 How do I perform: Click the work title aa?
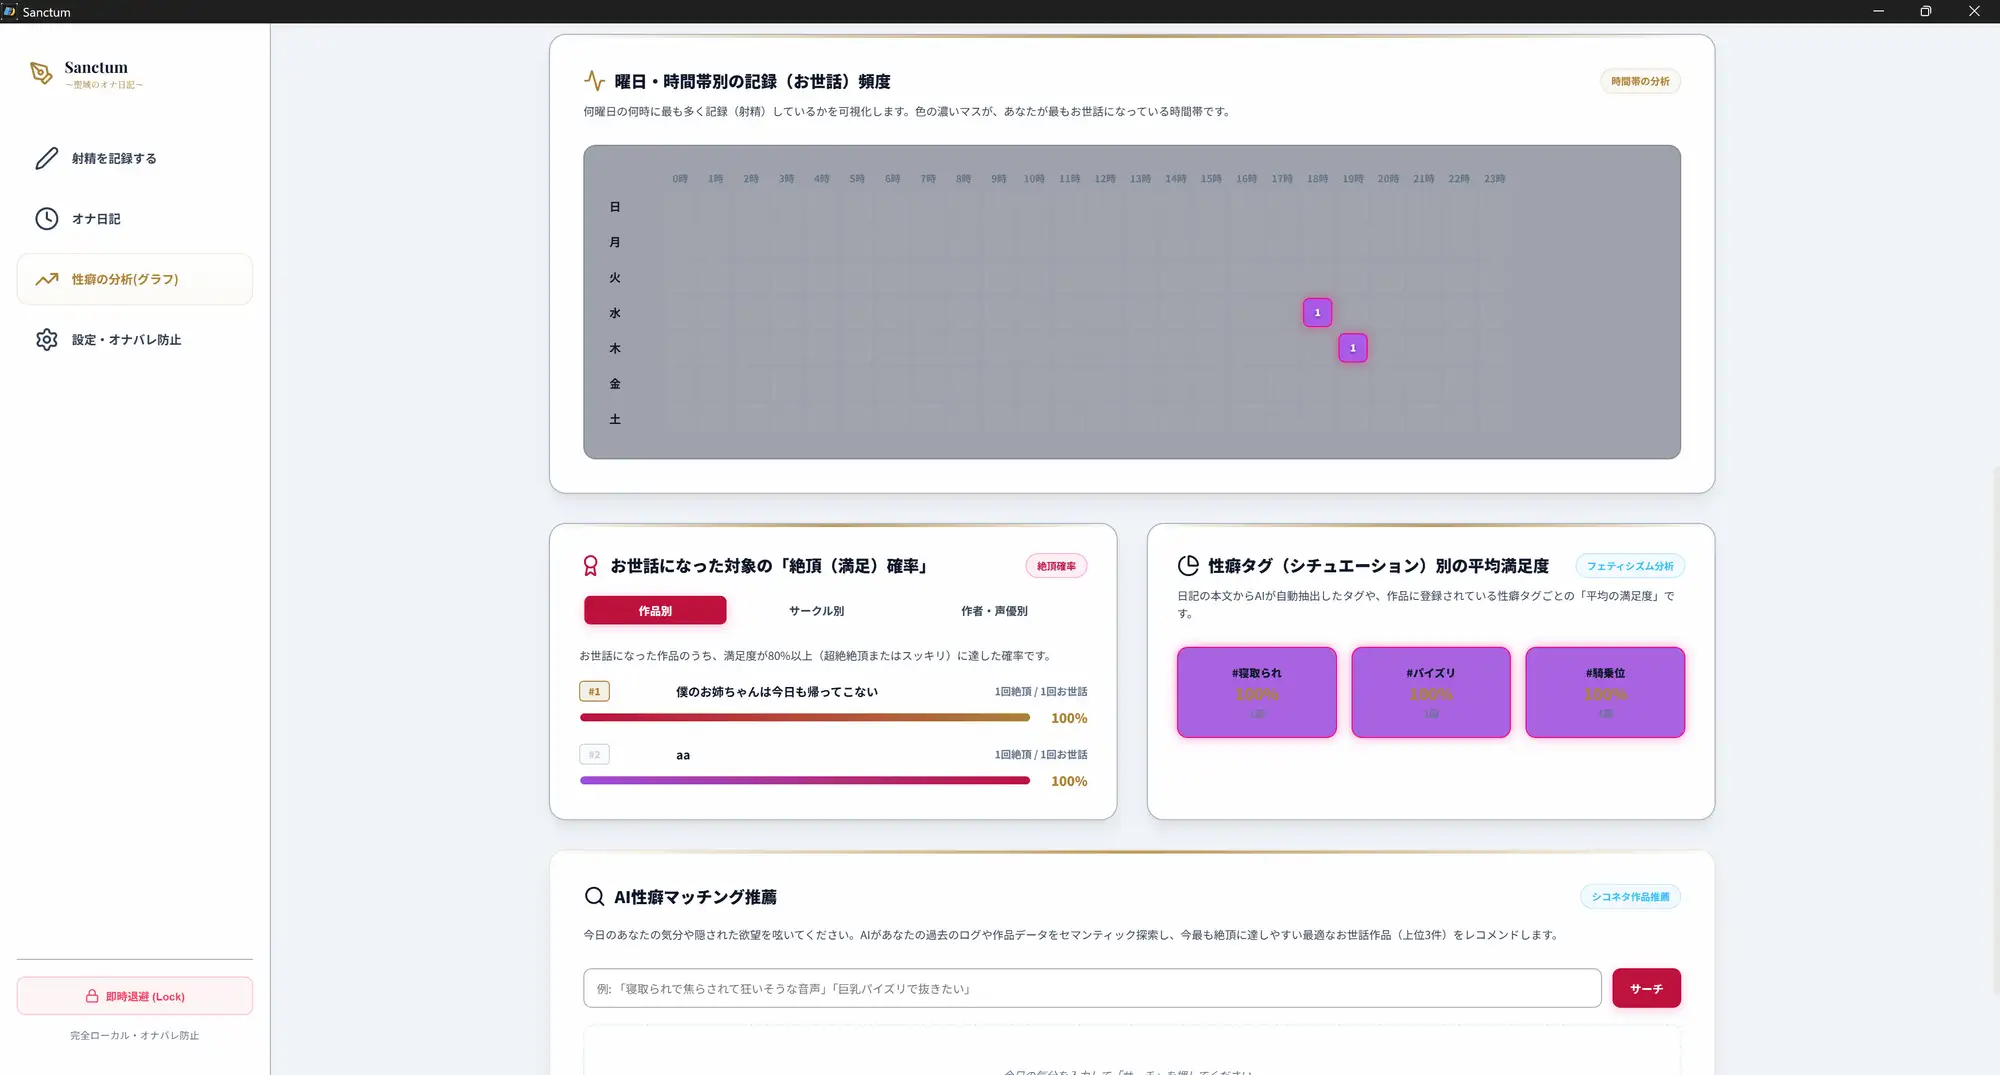(x=683, y=755)
